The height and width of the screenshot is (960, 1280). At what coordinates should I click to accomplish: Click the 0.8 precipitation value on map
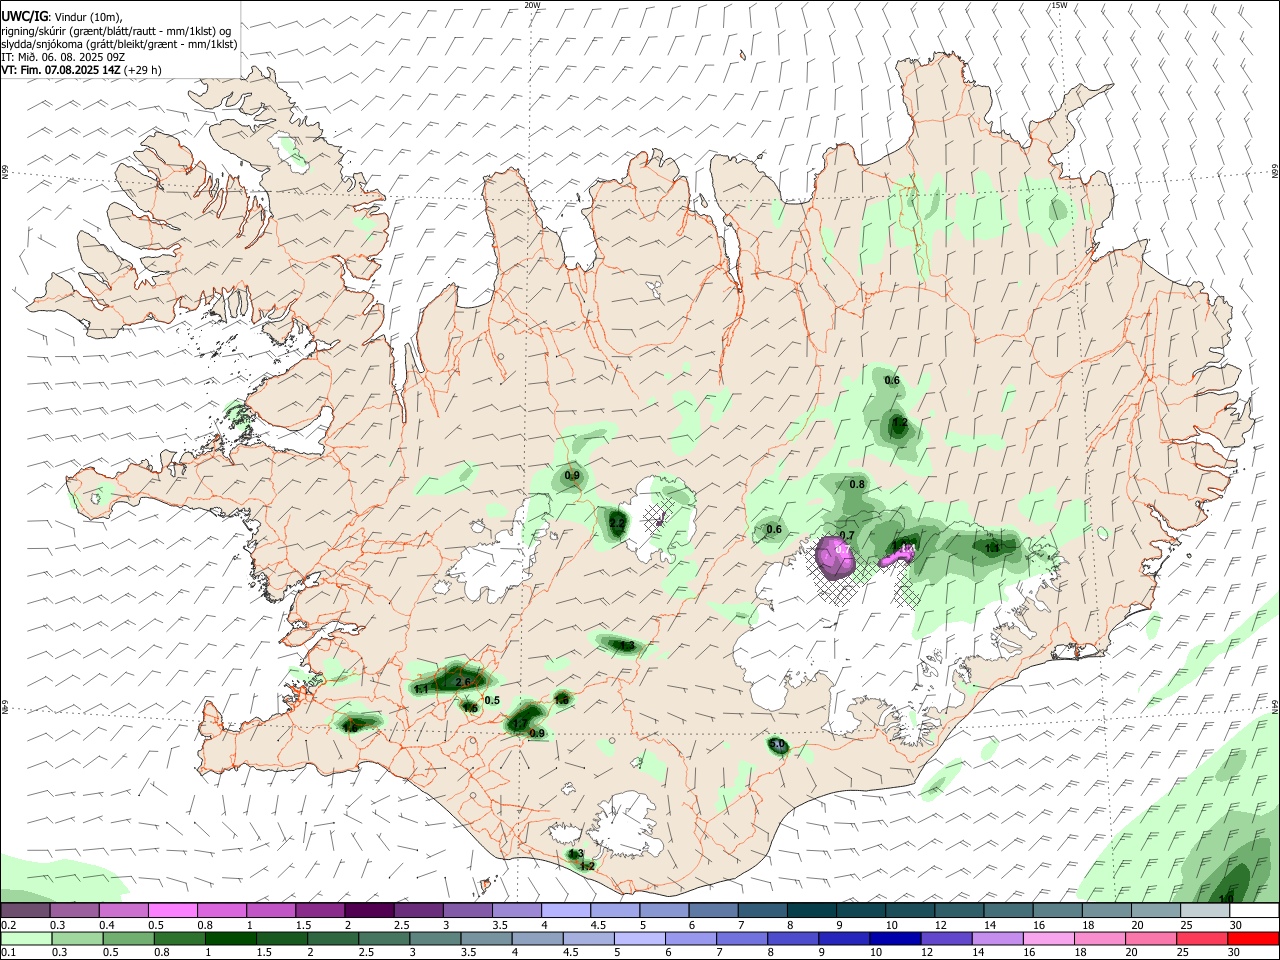click(x=857, y=484)
